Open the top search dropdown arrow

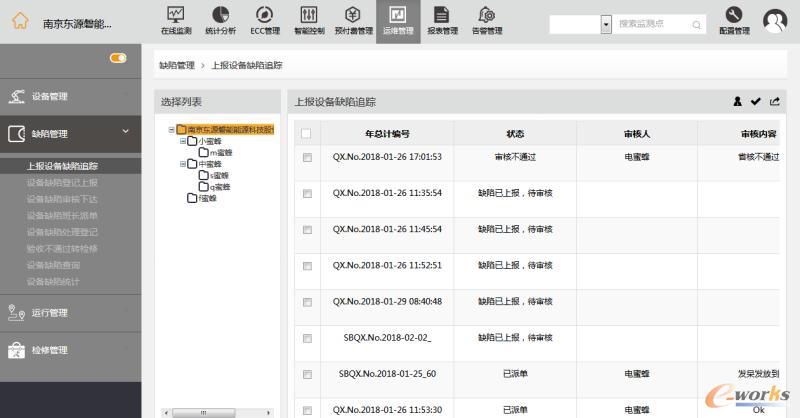pos(606,24)
